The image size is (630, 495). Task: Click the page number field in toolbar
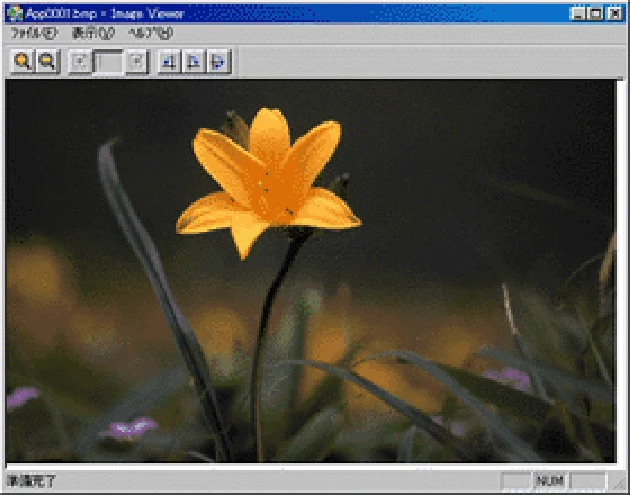point(108,62)
